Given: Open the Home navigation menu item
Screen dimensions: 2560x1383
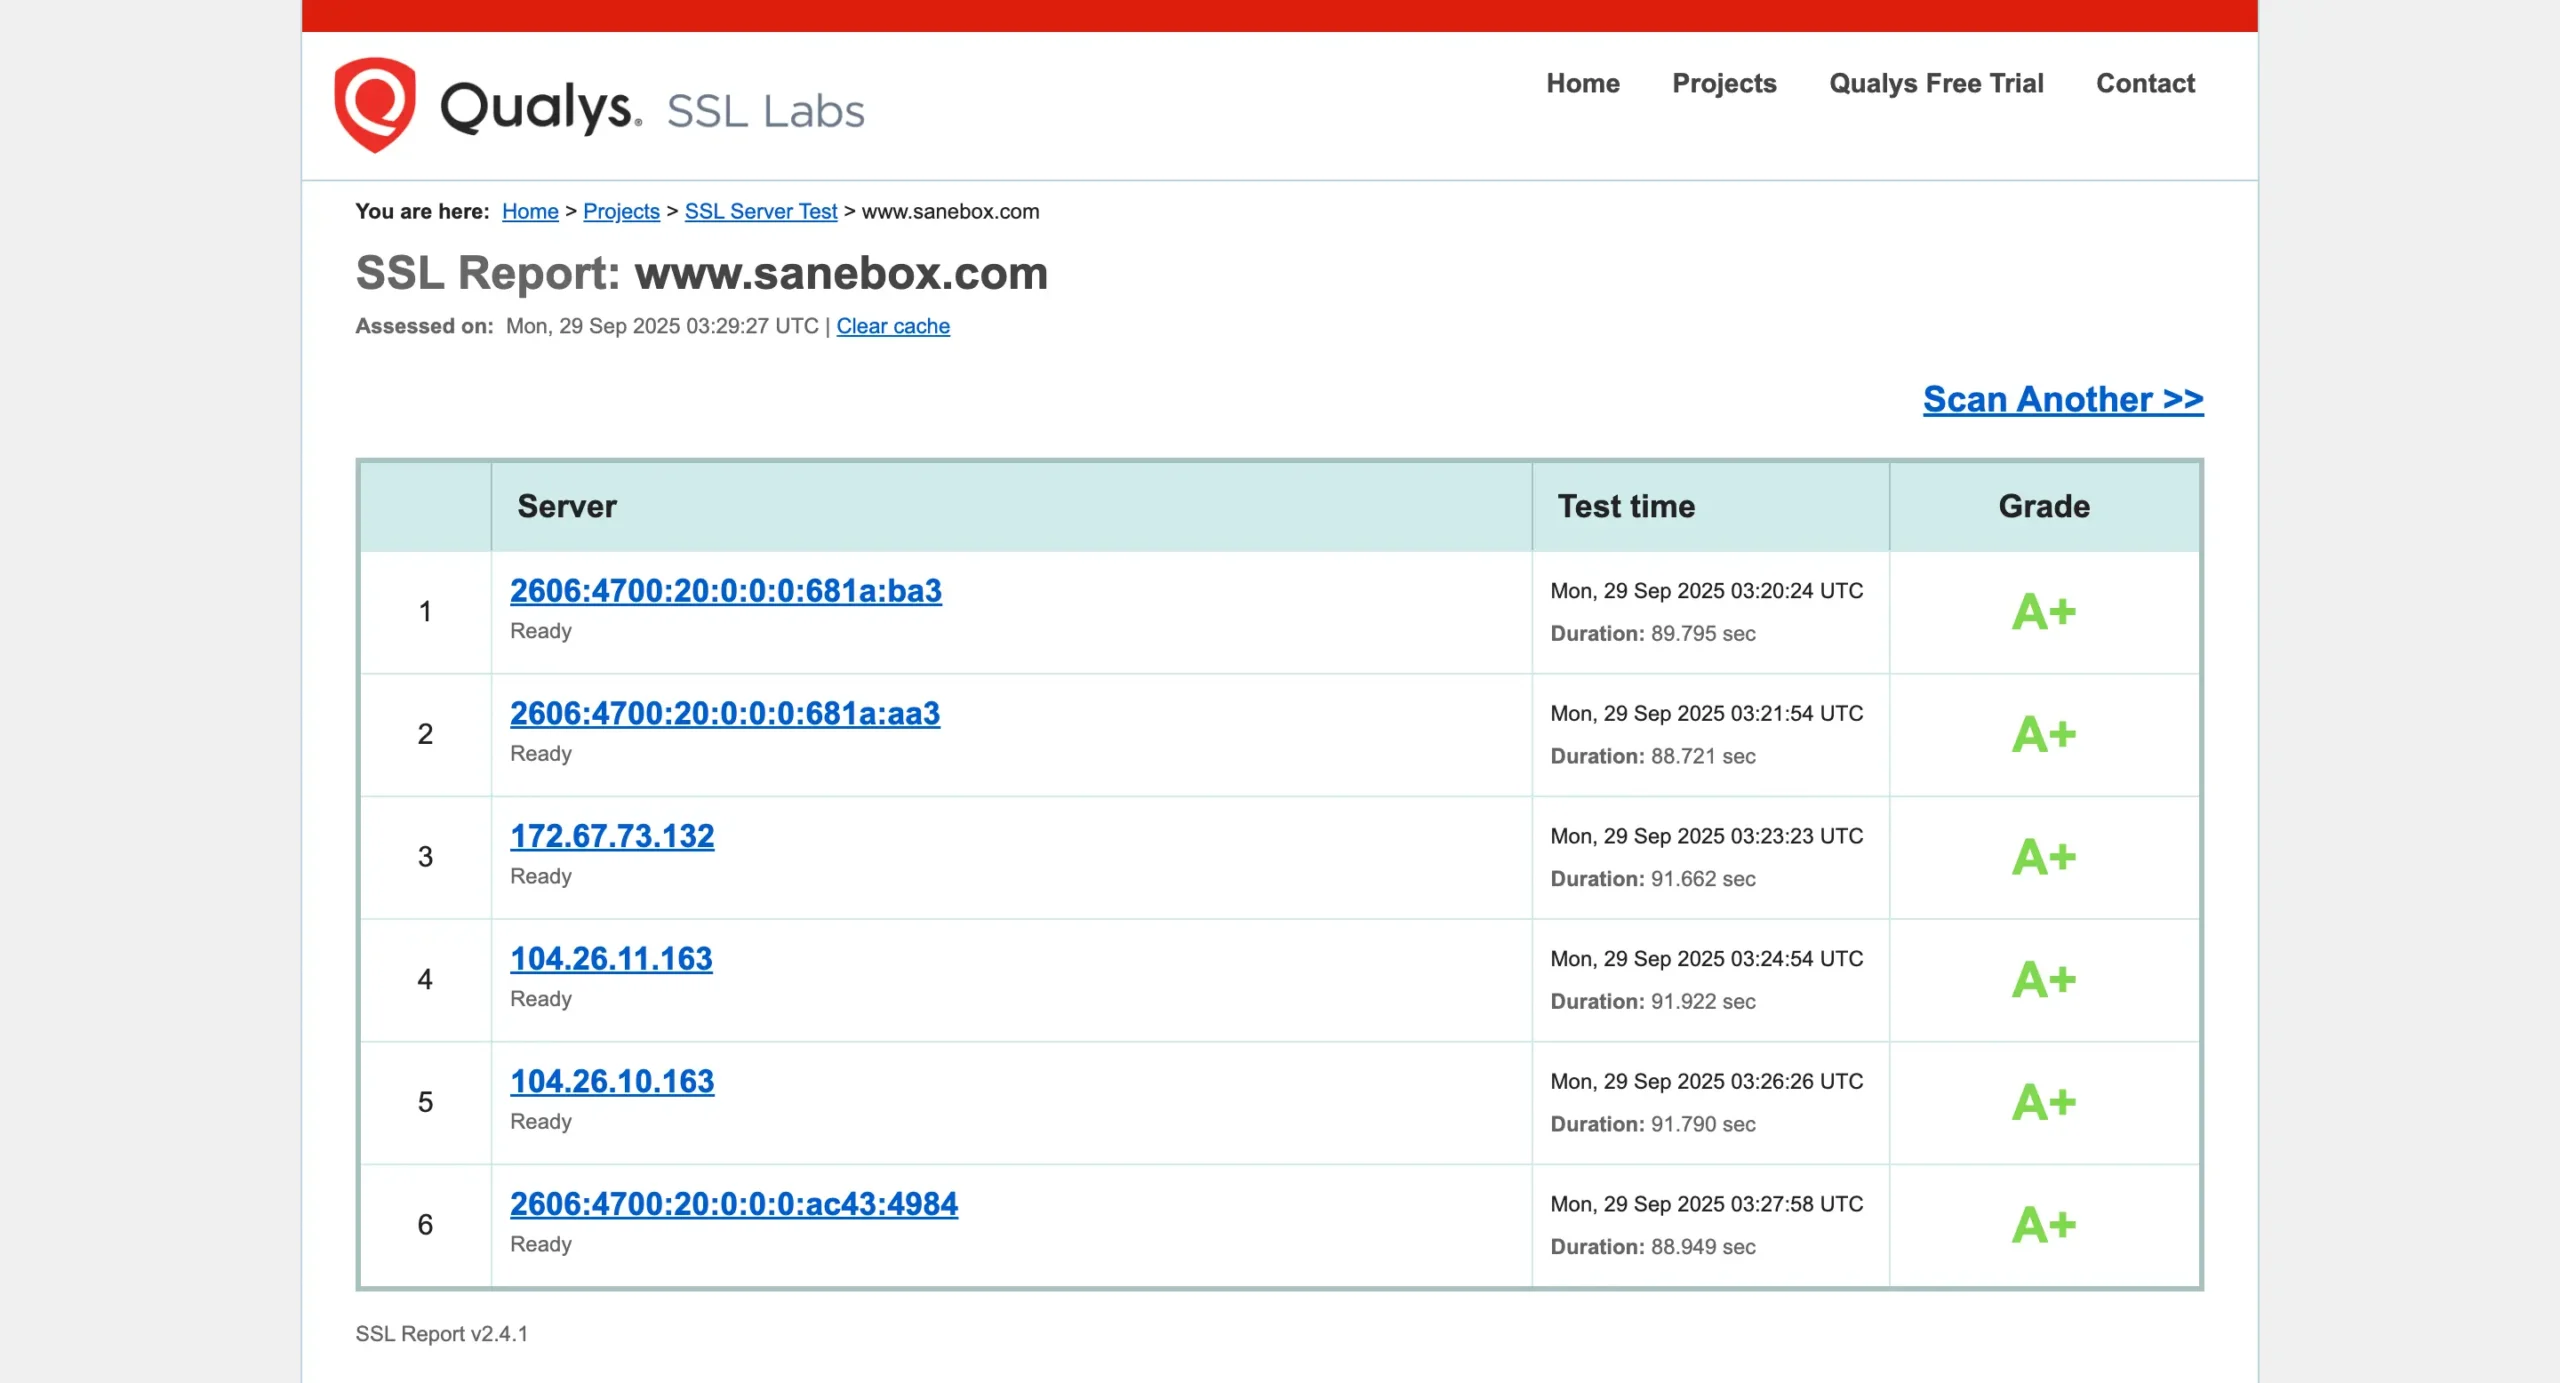Looking at the screenshot, I should tap(1582, 83).
